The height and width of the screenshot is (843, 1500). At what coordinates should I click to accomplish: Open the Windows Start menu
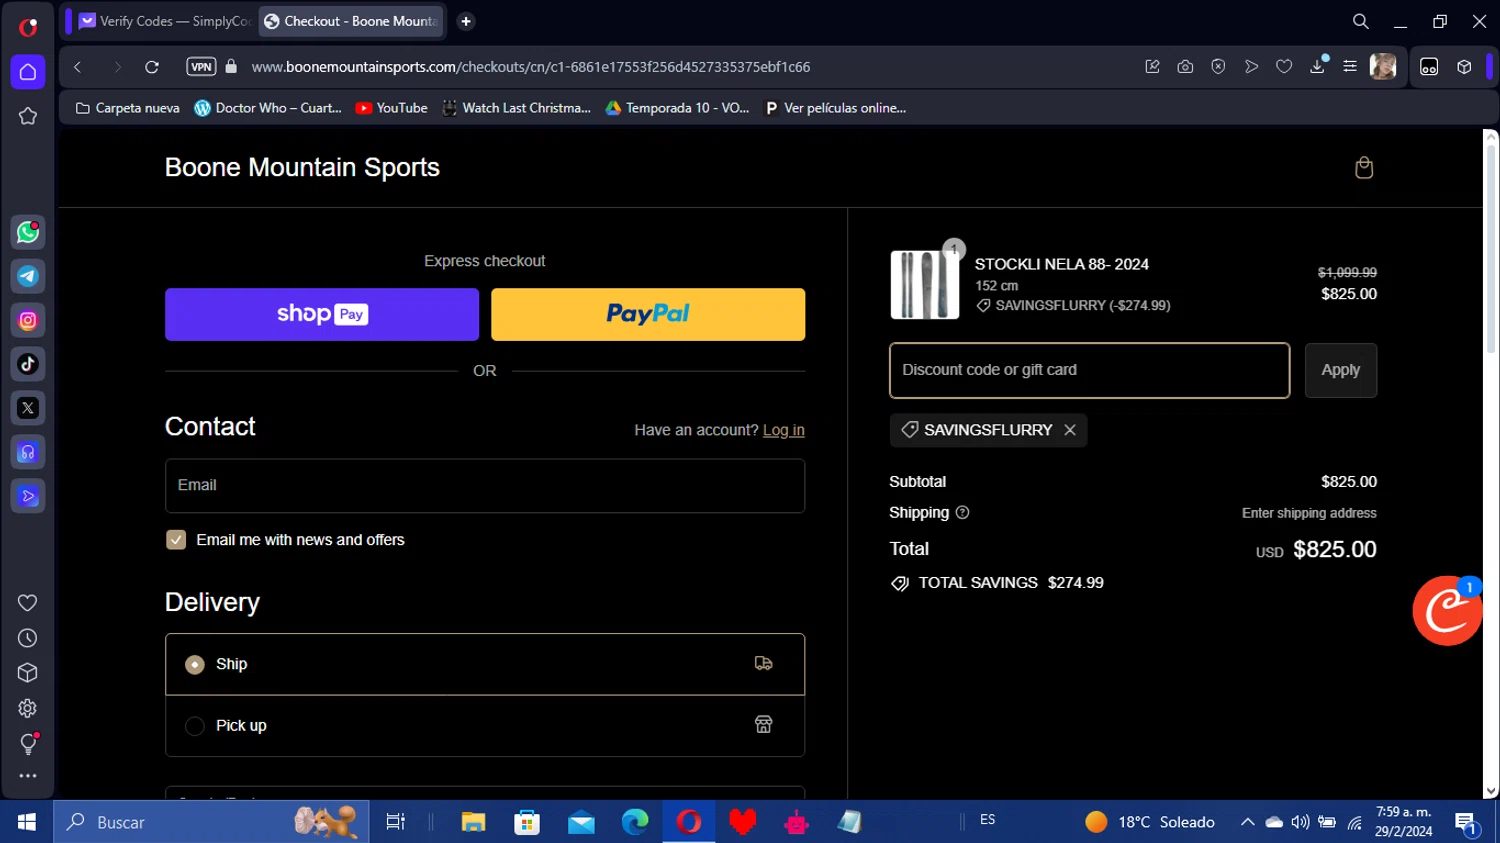pyautogui.click(x=27, y=822)
